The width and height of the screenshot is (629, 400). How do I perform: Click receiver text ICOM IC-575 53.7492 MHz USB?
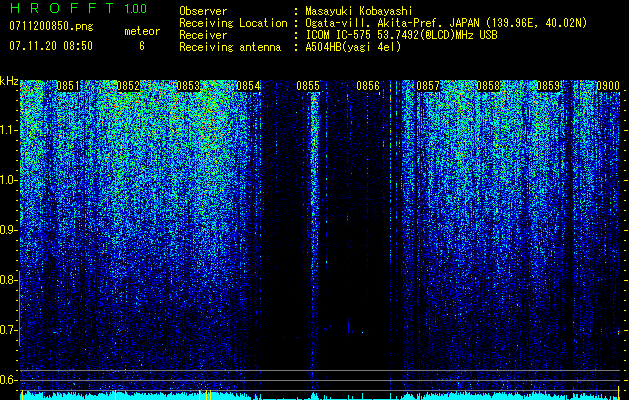pyautogui.click(x=401, y=35)
